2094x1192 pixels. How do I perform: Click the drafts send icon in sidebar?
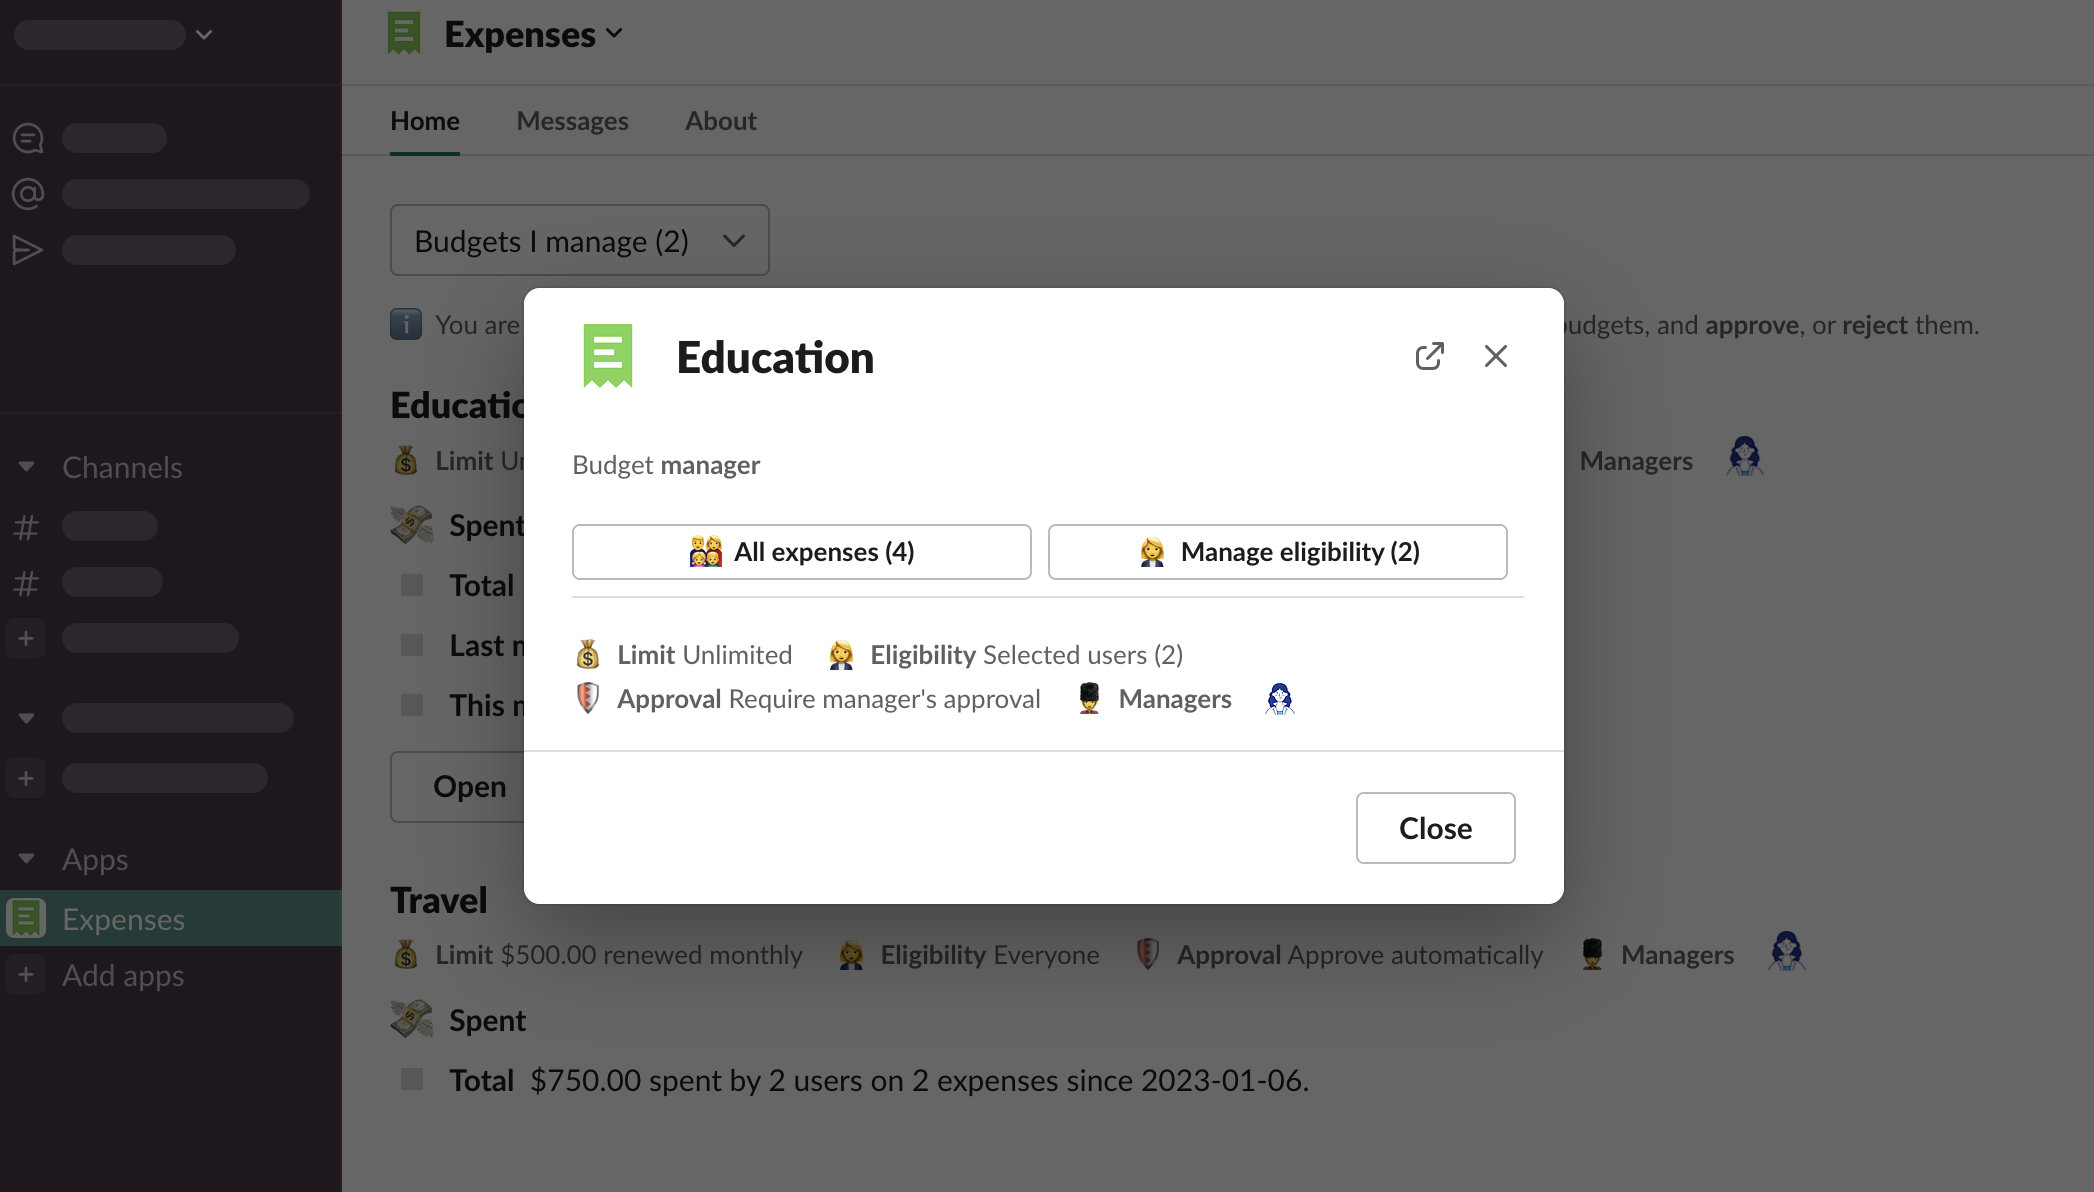tap(28, 250)
